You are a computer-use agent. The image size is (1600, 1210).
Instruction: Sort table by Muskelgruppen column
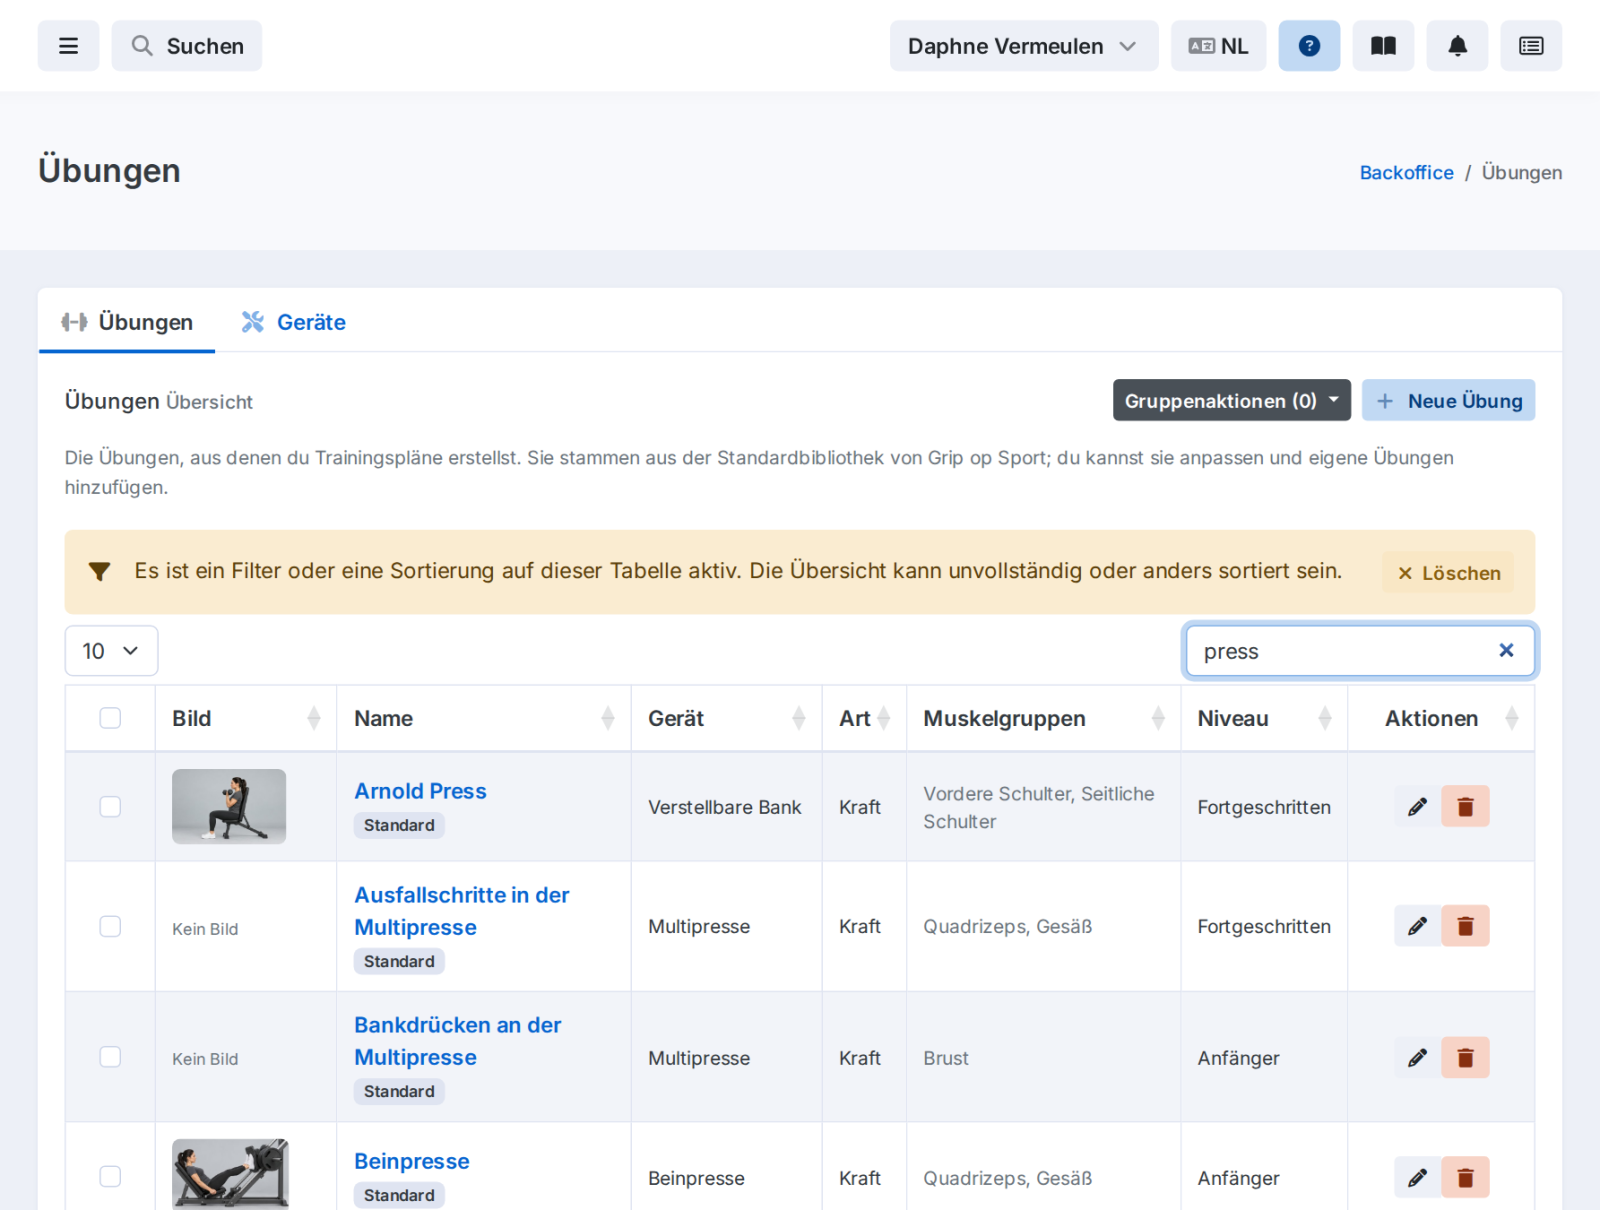(x=1043, y=718)
